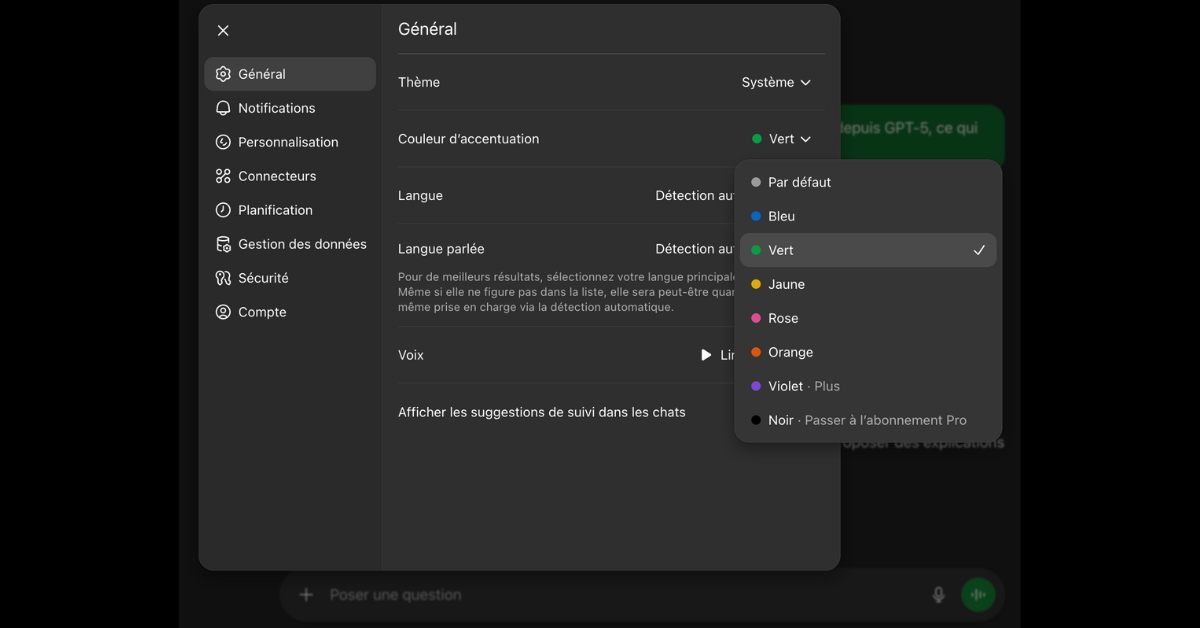
Task: Click the Sécurité shield icon
Action: [x=223, y=278]
